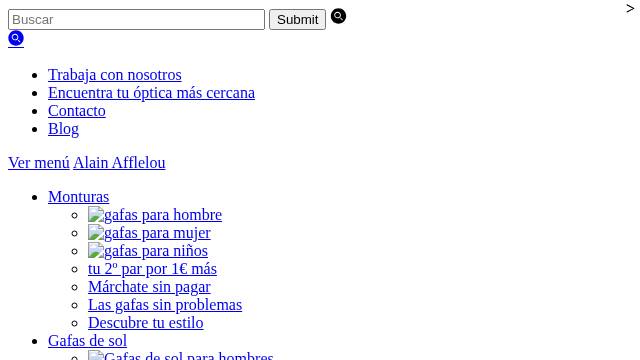This screenshot has height=360, width=640.
Task: Click broken image icon beside 'gafas para niños'
Action: (x=96, y=251)
